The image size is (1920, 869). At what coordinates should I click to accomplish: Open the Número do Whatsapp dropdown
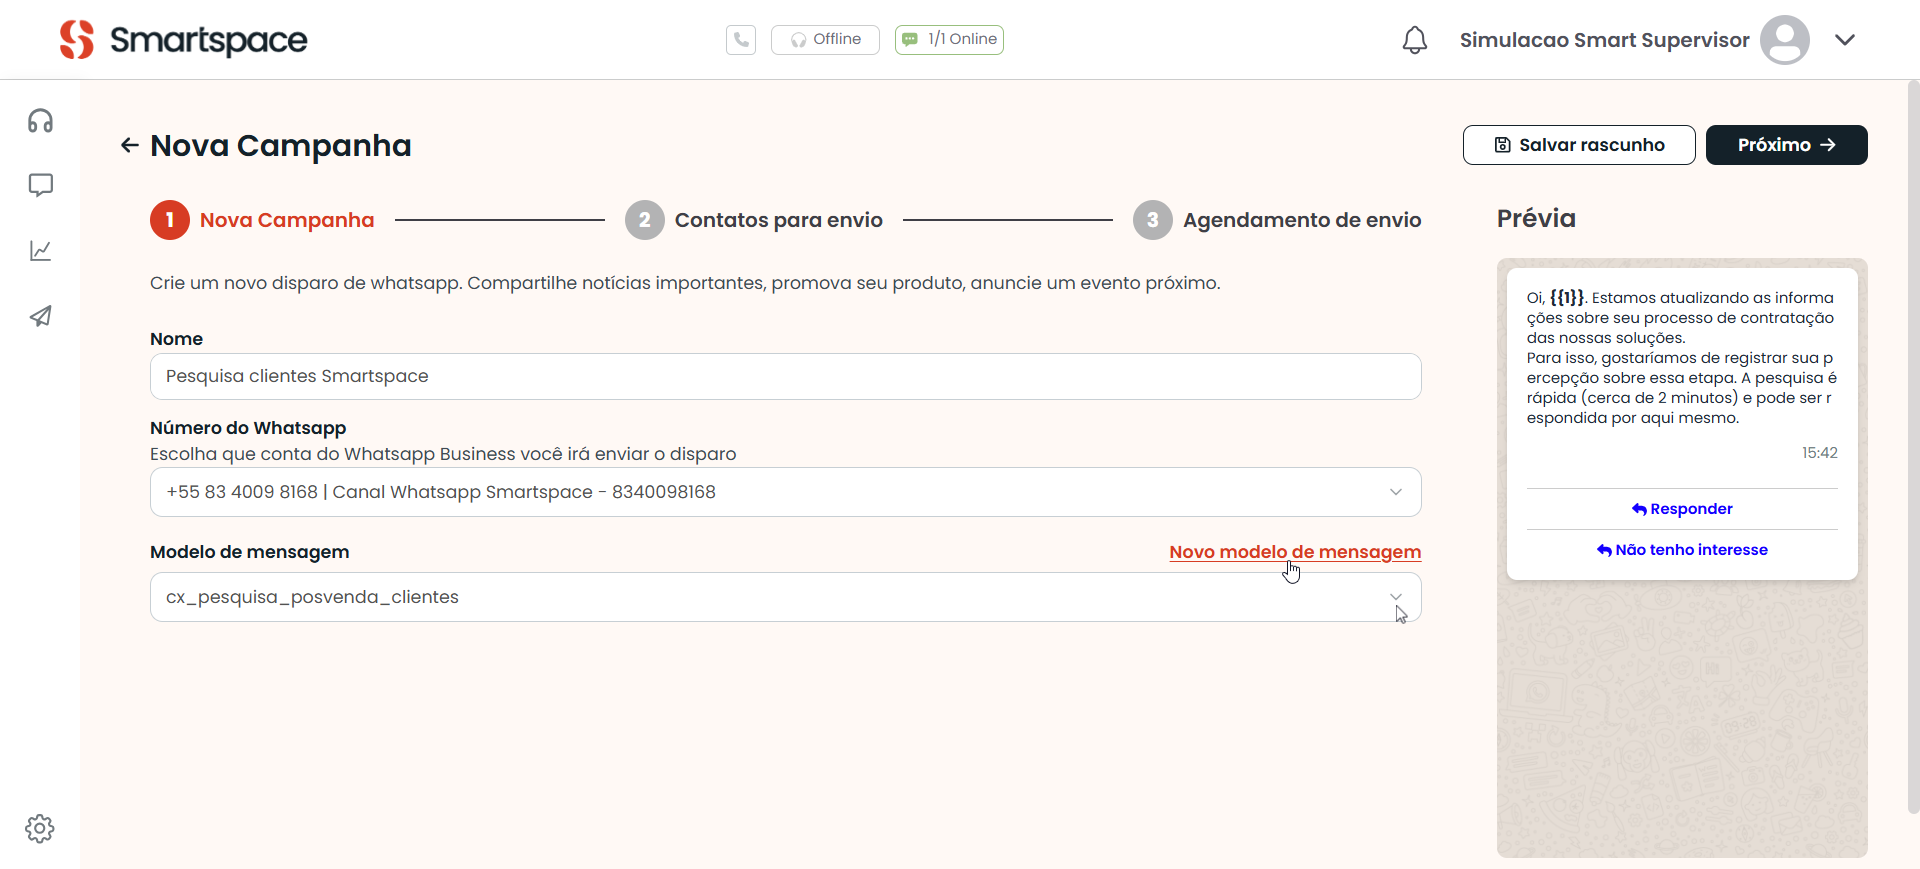[785, 492]
